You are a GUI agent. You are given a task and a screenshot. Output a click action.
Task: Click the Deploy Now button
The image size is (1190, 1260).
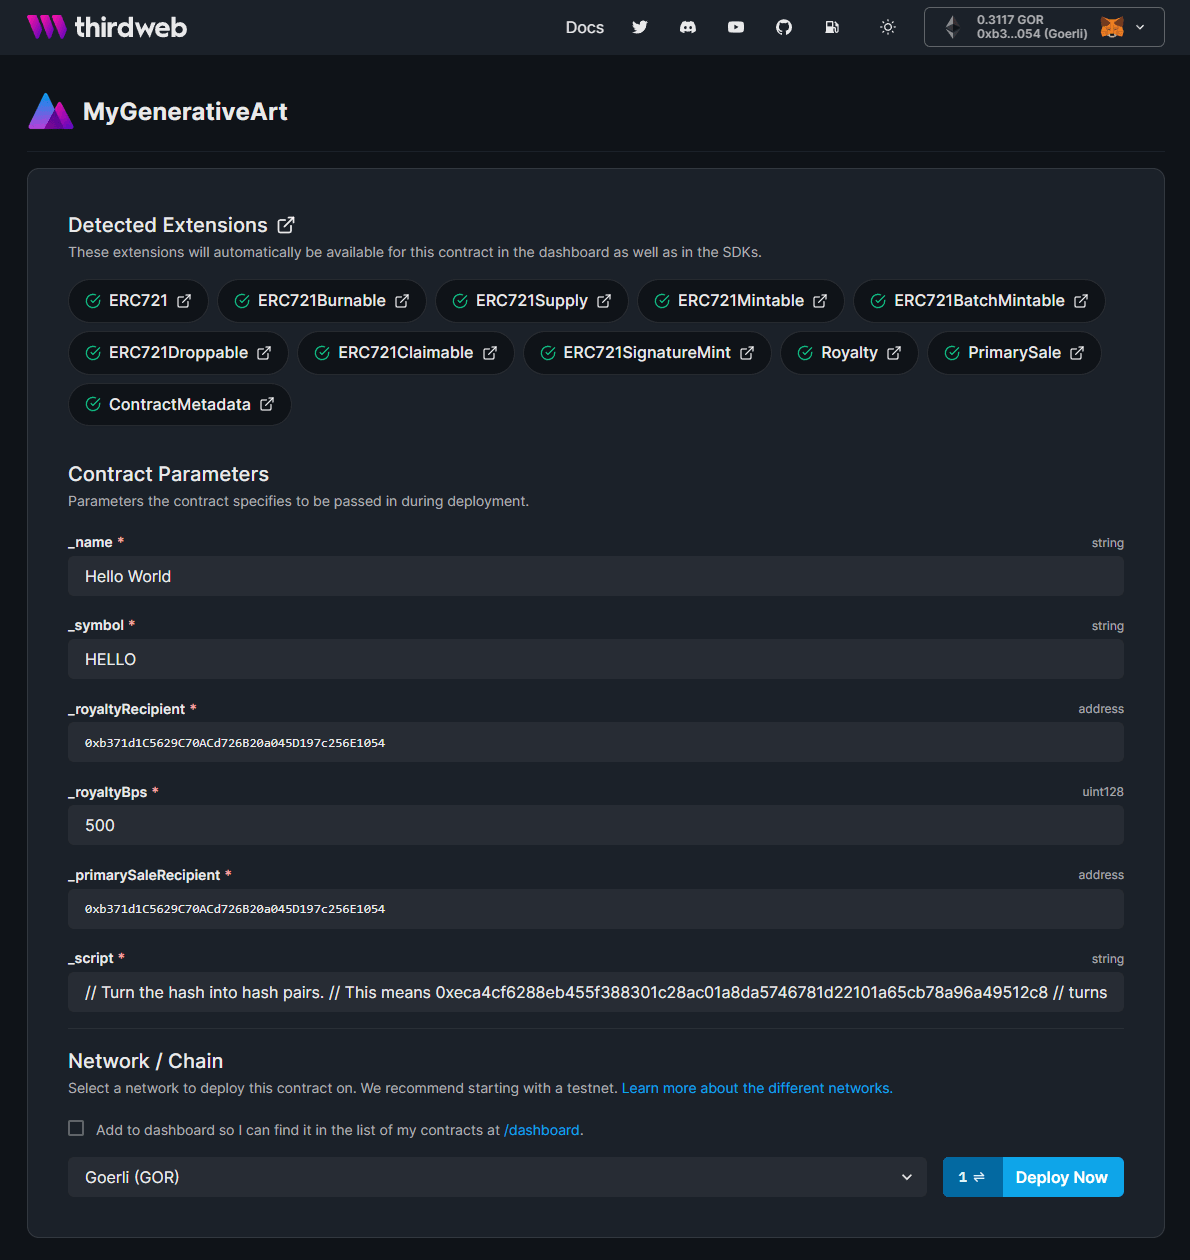pos(1062,1177)
